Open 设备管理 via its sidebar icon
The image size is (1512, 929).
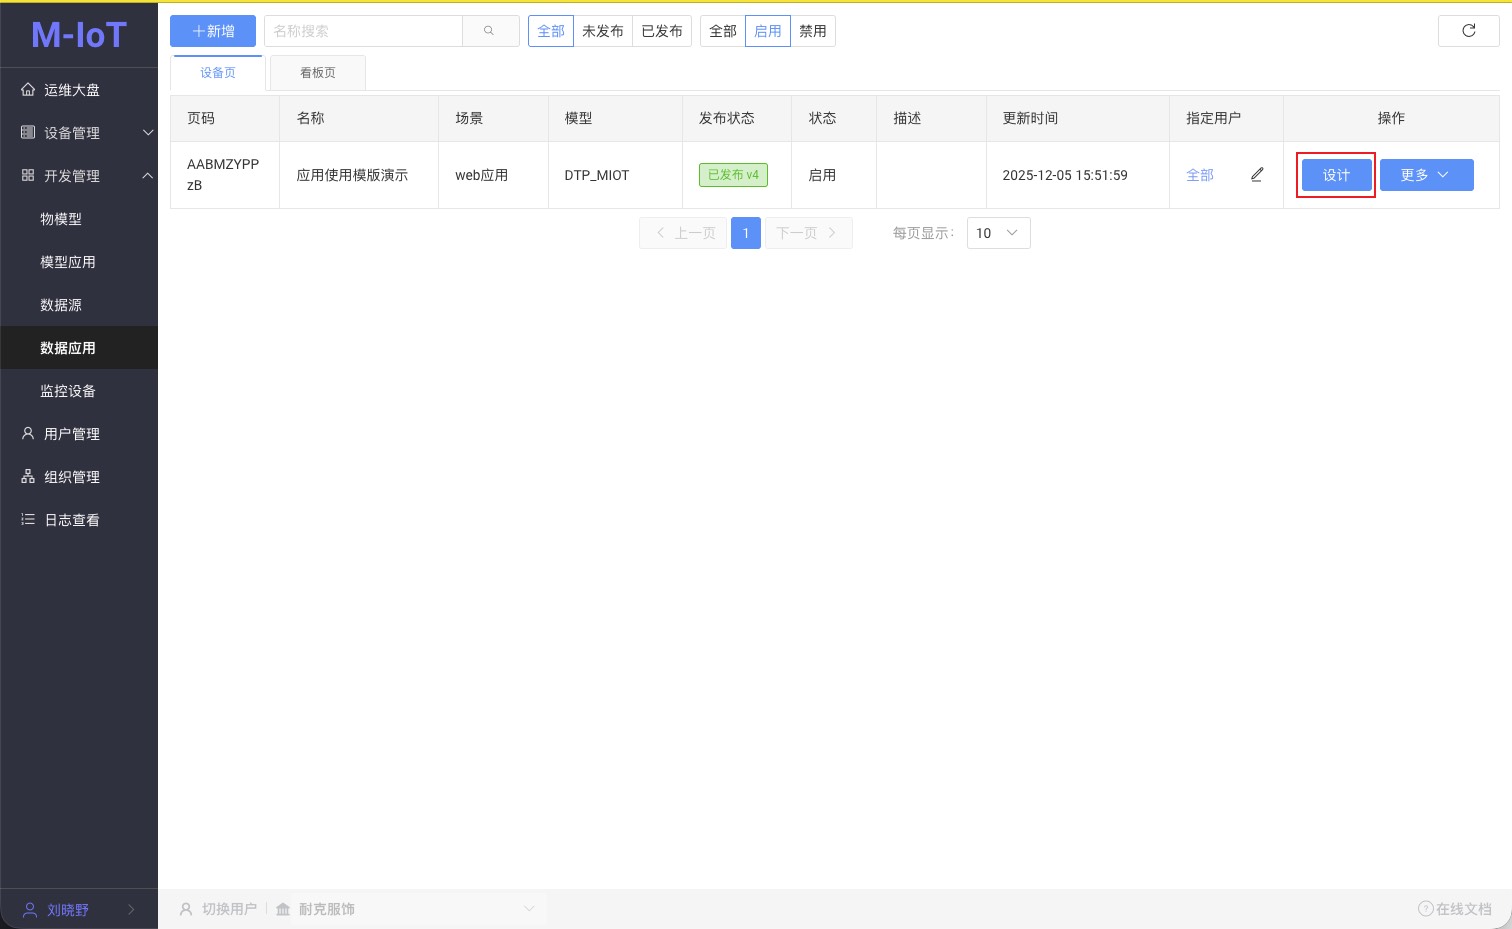(x=28, y=132)
